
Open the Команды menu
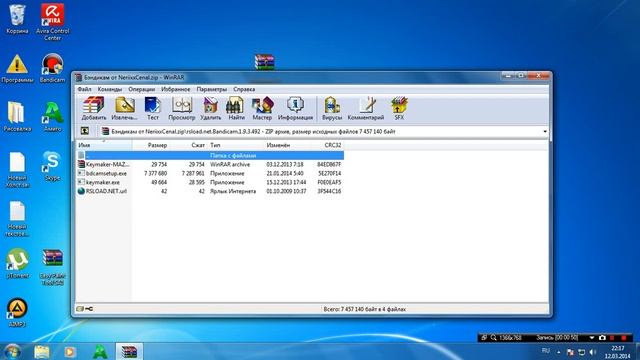tap(109, 89)
